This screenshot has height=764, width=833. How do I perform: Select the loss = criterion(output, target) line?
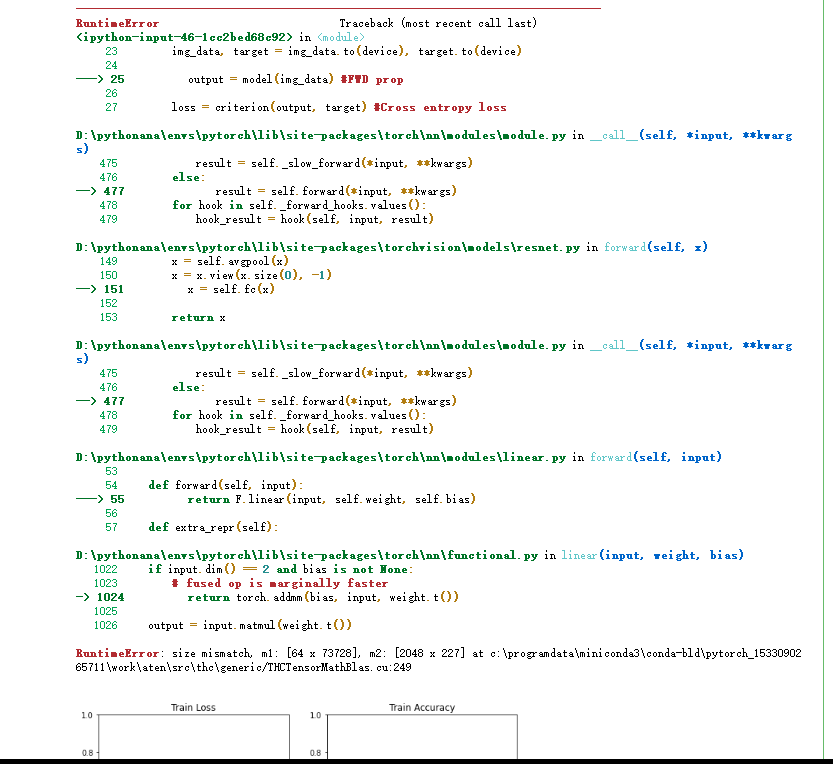(x=338, y=107)
